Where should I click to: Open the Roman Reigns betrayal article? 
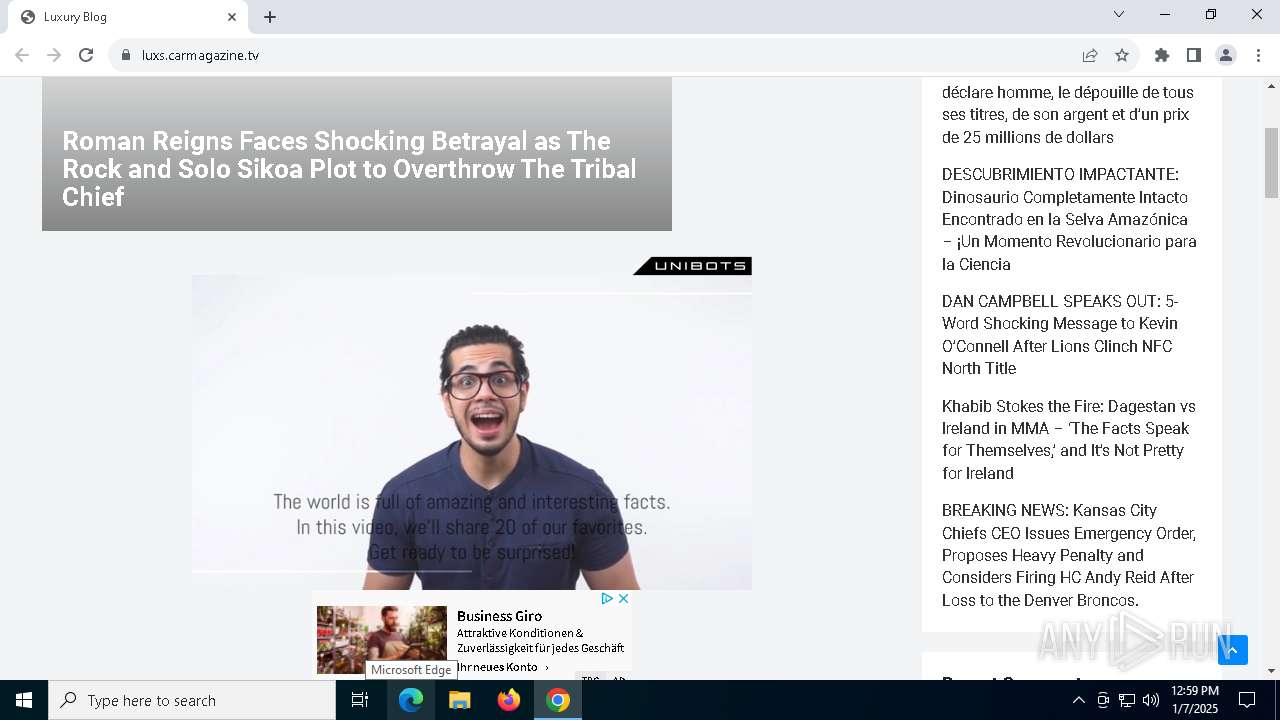coord(349,168)
